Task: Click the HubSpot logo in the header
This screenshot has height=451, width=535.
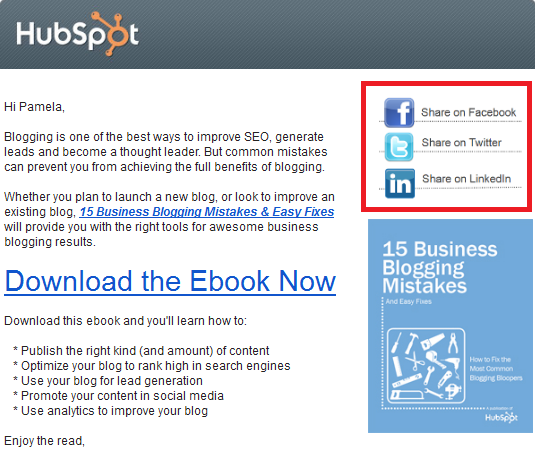Action: click(x=77, y=33)
